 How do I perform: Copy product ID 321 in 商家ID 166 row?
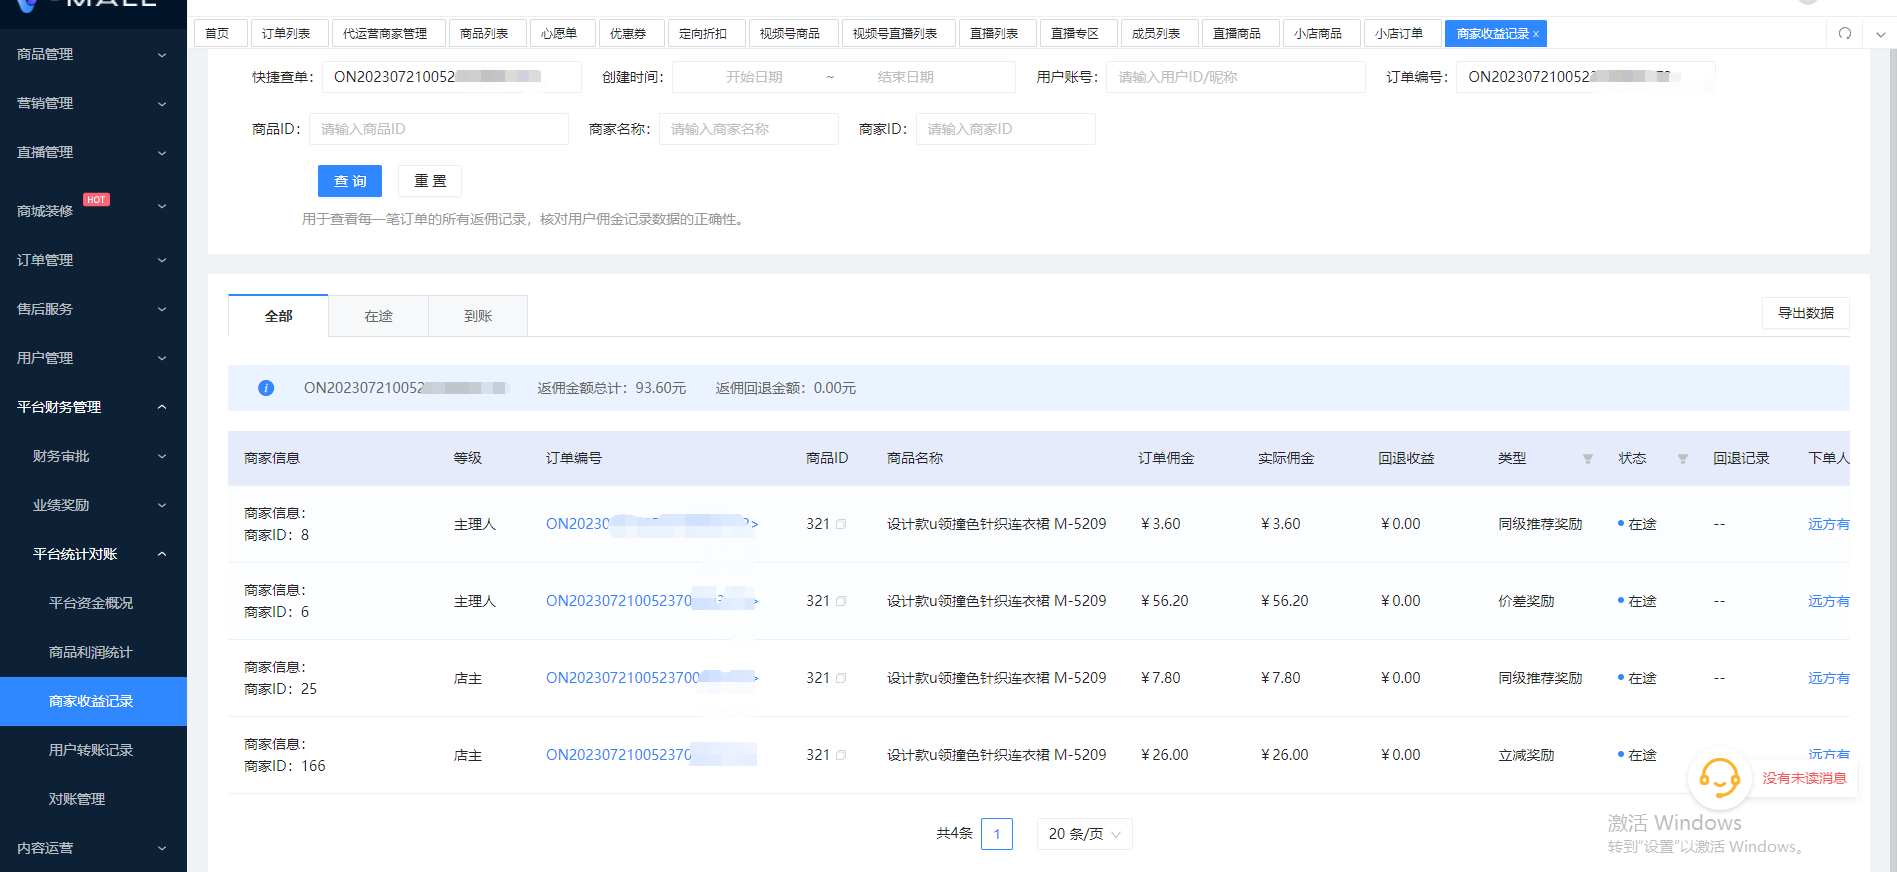coord(841,755)
